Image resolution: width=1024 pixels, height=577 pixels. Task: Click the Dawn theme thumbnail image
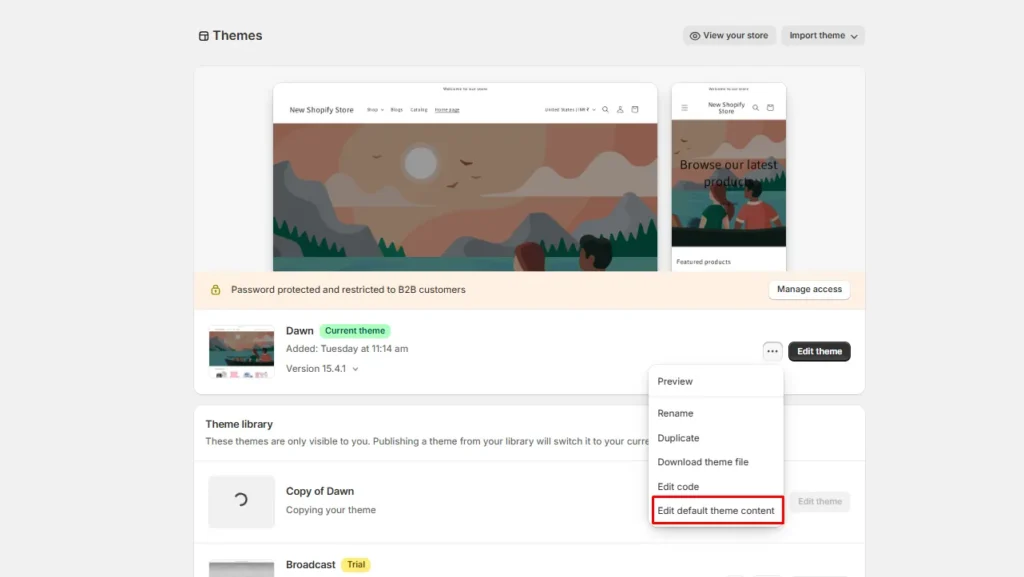click(x=240, y=352)
